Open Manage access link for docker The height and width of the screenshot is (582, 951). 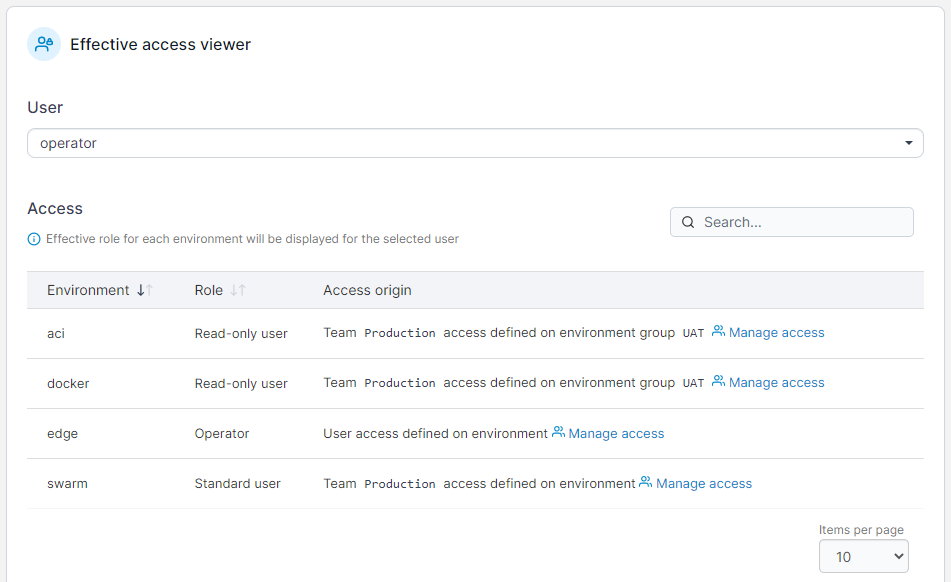coord(776,382)
